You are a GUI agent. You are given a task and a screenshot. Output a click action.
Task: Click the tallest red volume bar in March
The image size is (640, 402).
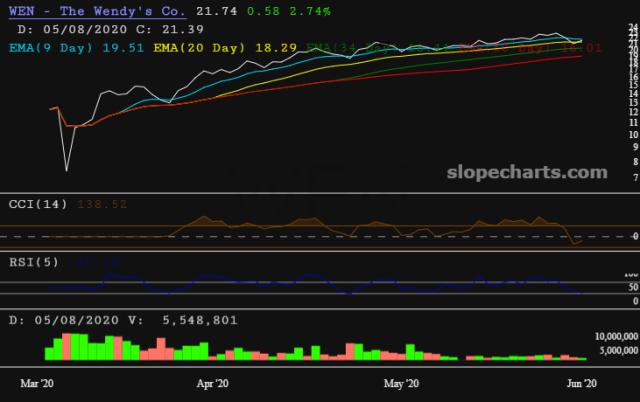click(x=66, y=346)
